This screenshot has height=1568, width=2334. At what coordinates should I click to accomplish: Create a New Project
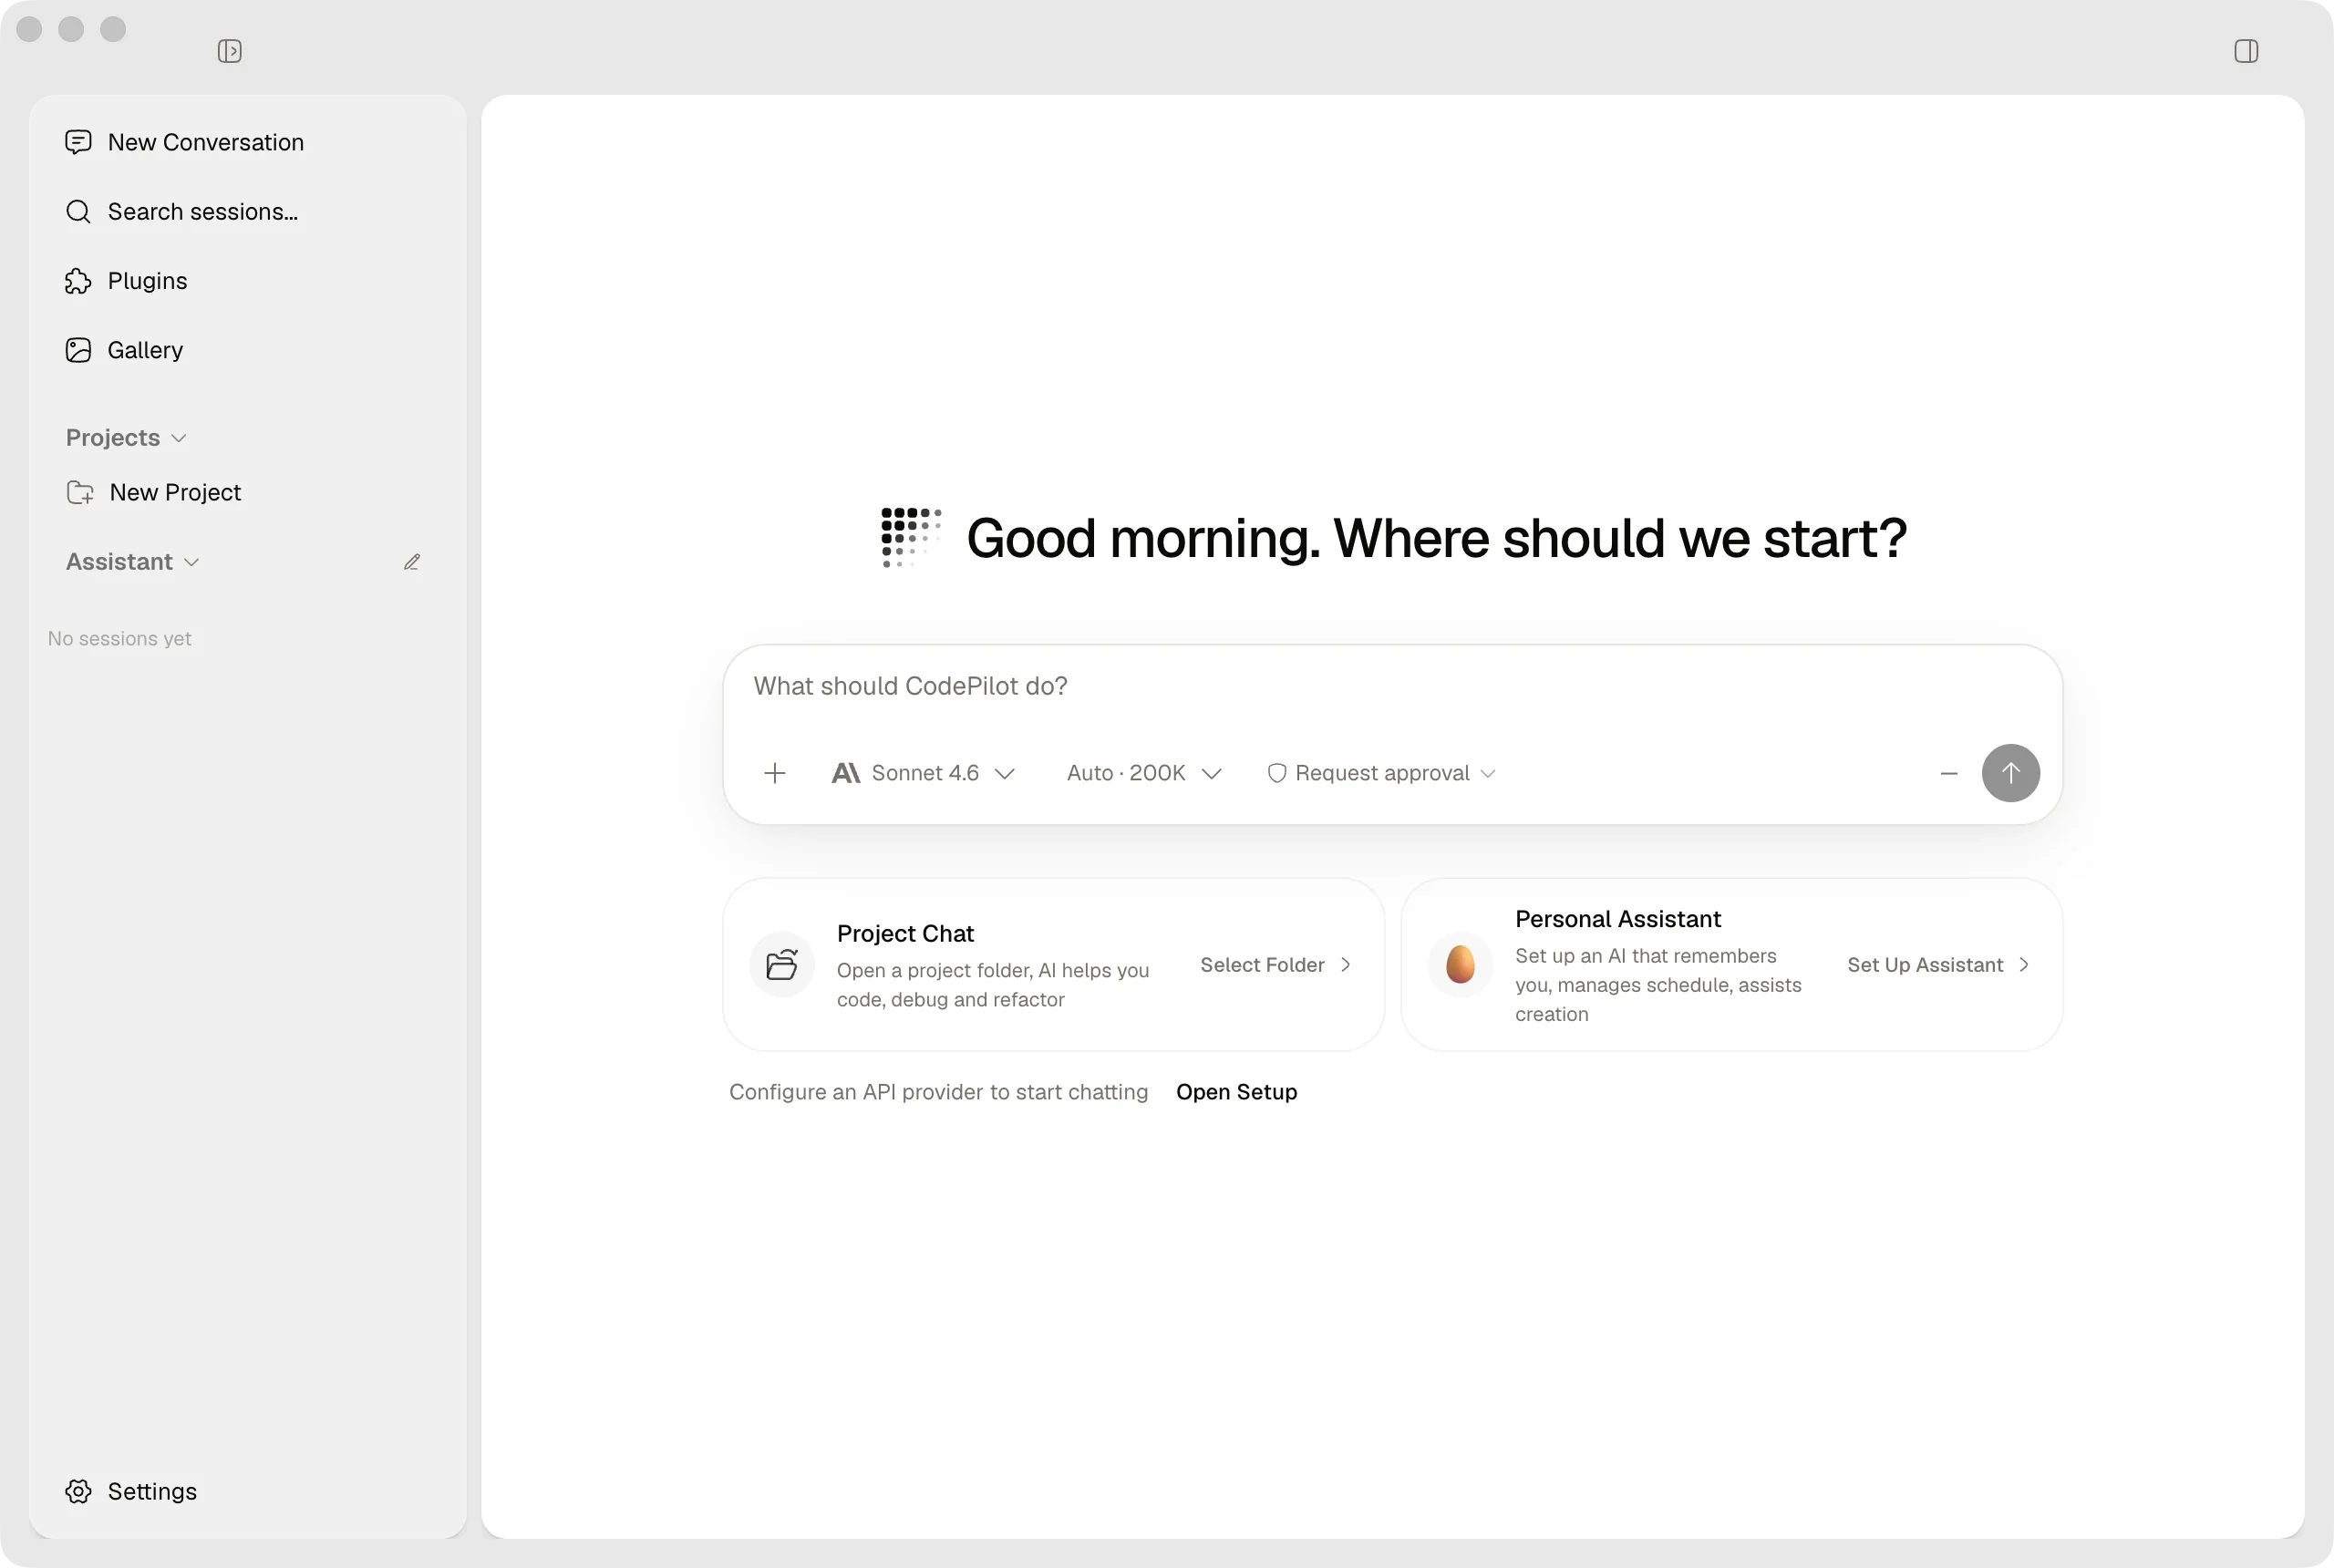click(247, 492)
